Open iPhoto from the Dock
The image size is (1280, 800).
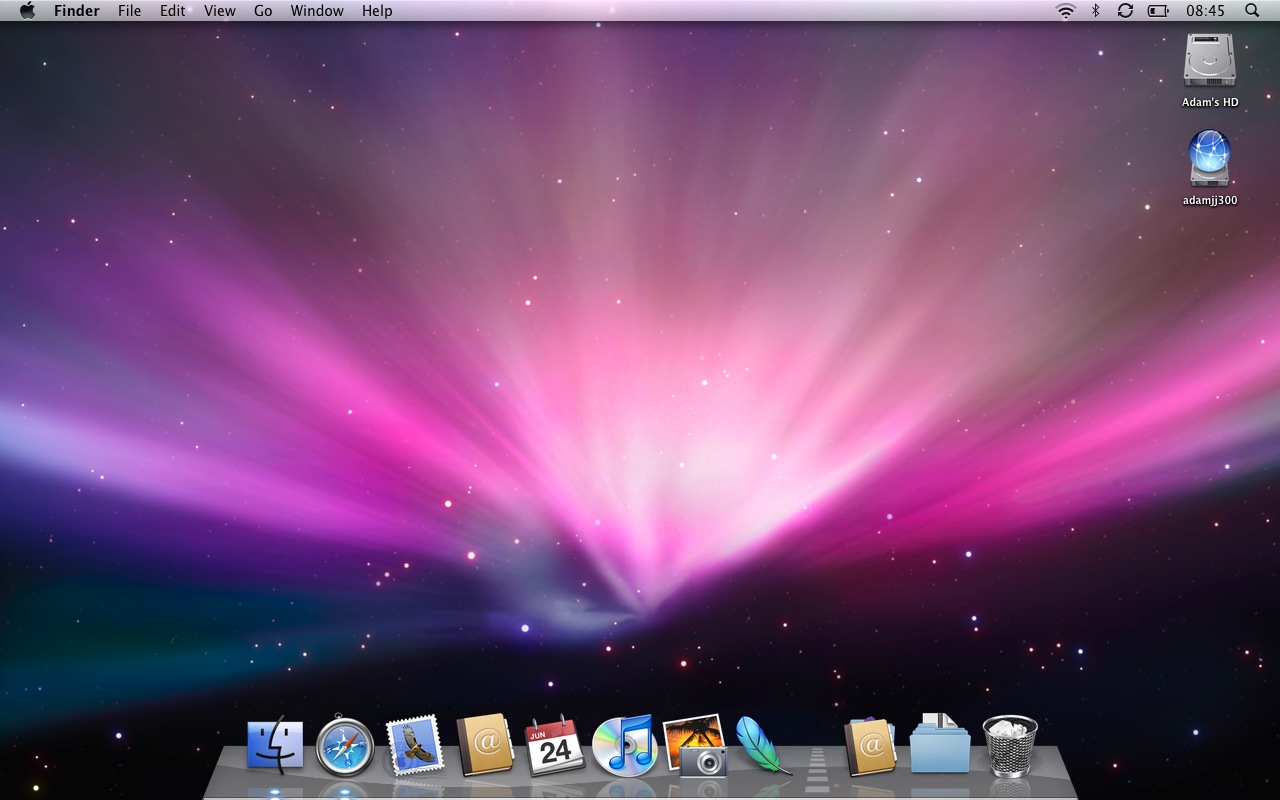coord(695,745)
